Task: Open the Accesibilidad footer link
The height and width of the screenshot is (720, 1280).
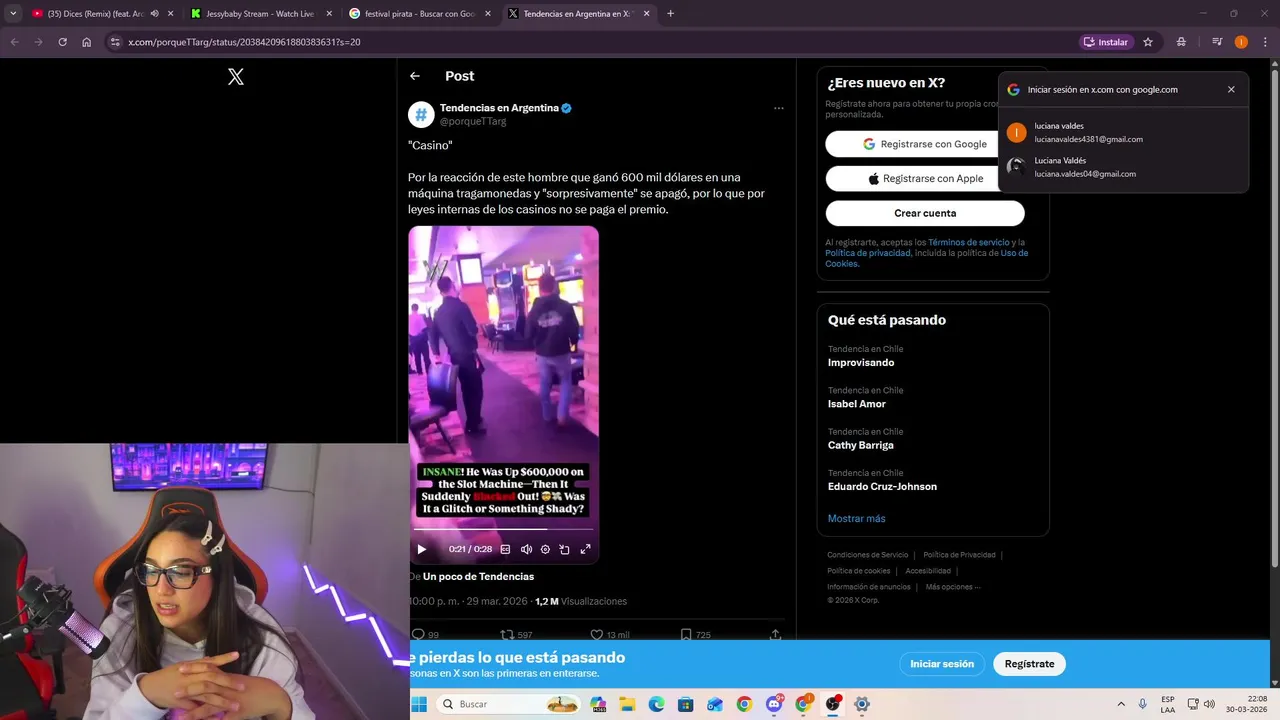Action: 928,571
